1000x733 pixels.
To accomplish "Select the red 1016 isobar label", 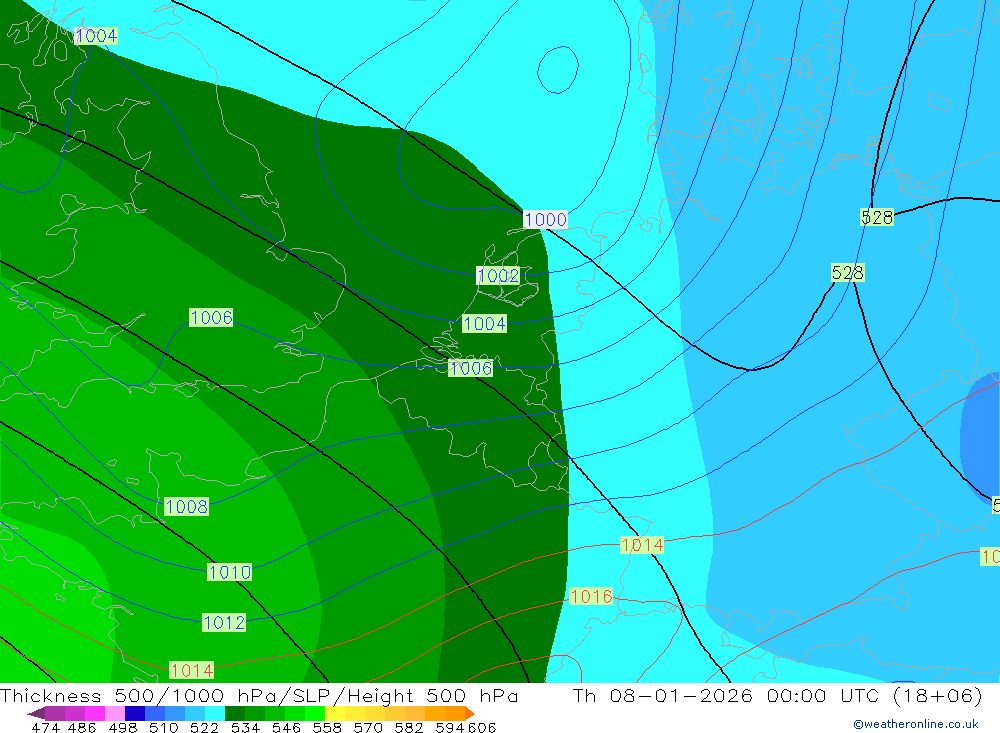I will 591,596.
